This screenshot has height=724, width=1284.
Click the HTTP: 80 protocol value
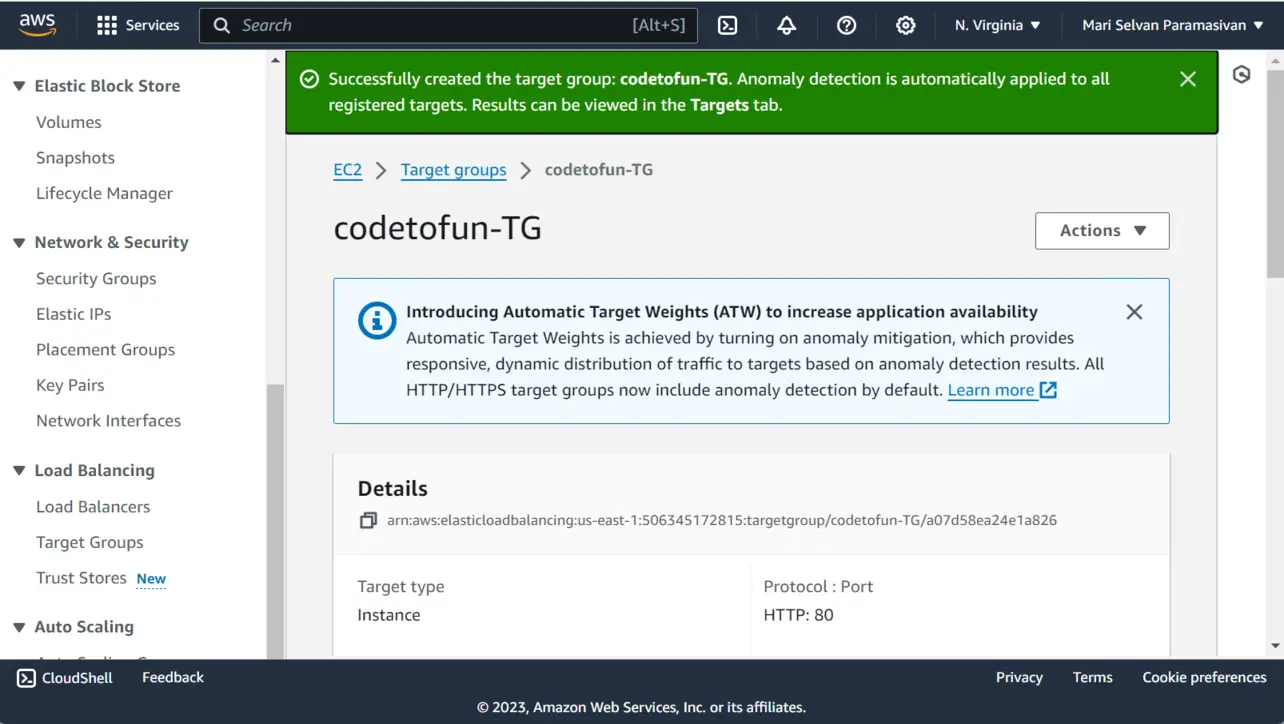798,615
